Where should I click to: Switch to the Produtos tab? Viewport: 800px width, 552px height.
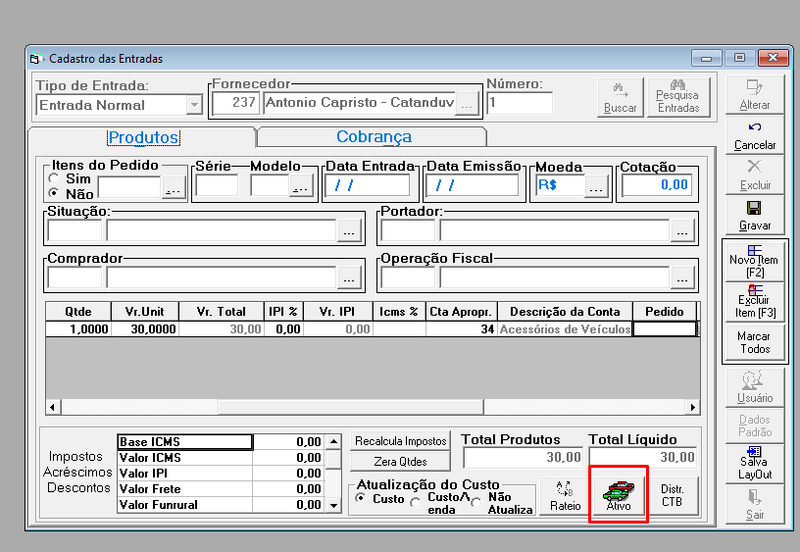(x=143, y=137)
